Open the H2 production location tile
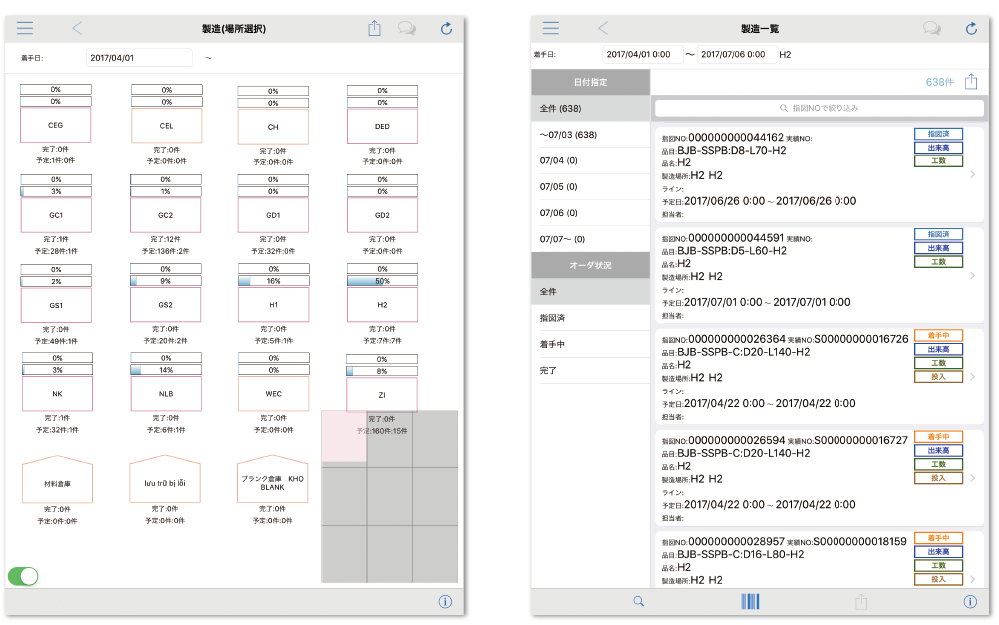Screen dimensions: 999x625 tap(382, 304)
